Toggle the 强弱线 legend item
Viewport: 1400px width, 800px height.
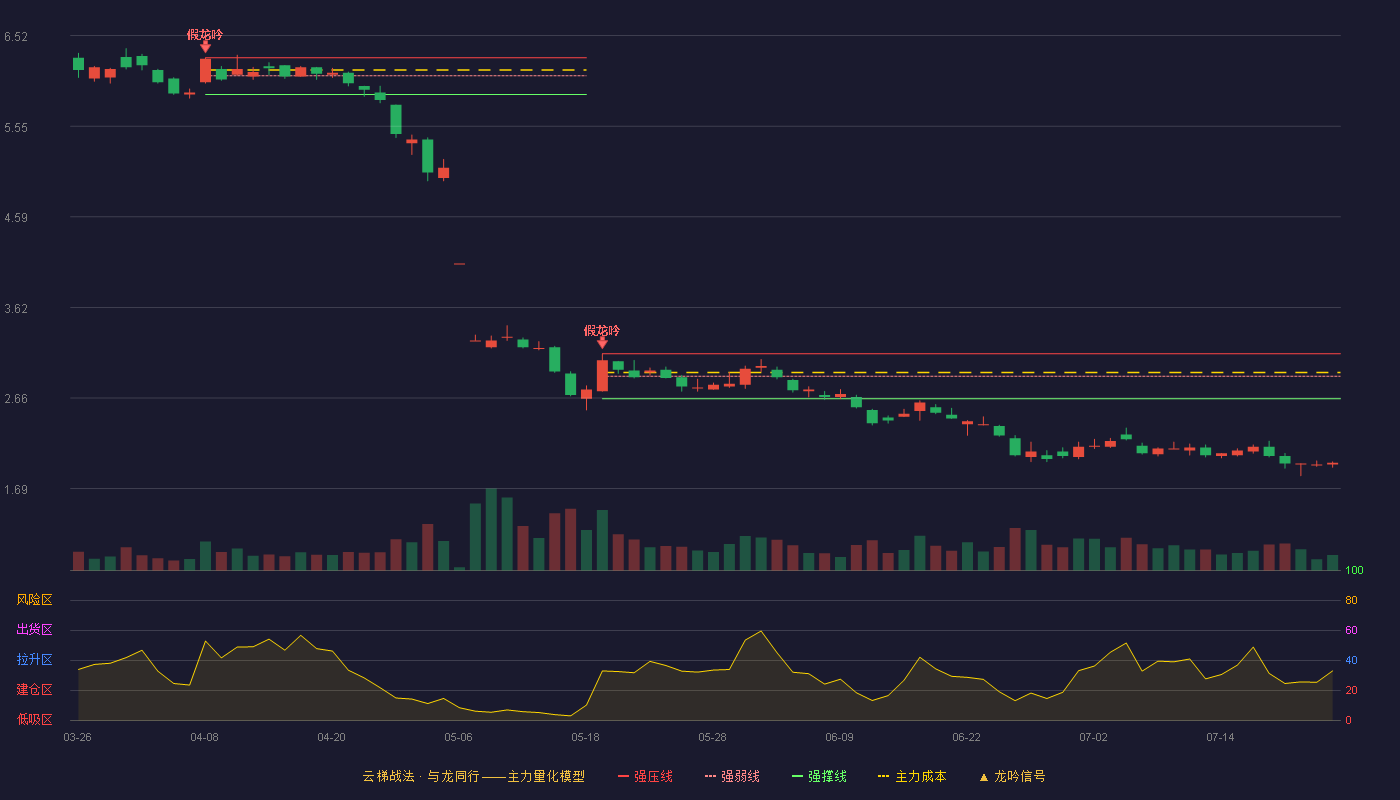(732, 776)
